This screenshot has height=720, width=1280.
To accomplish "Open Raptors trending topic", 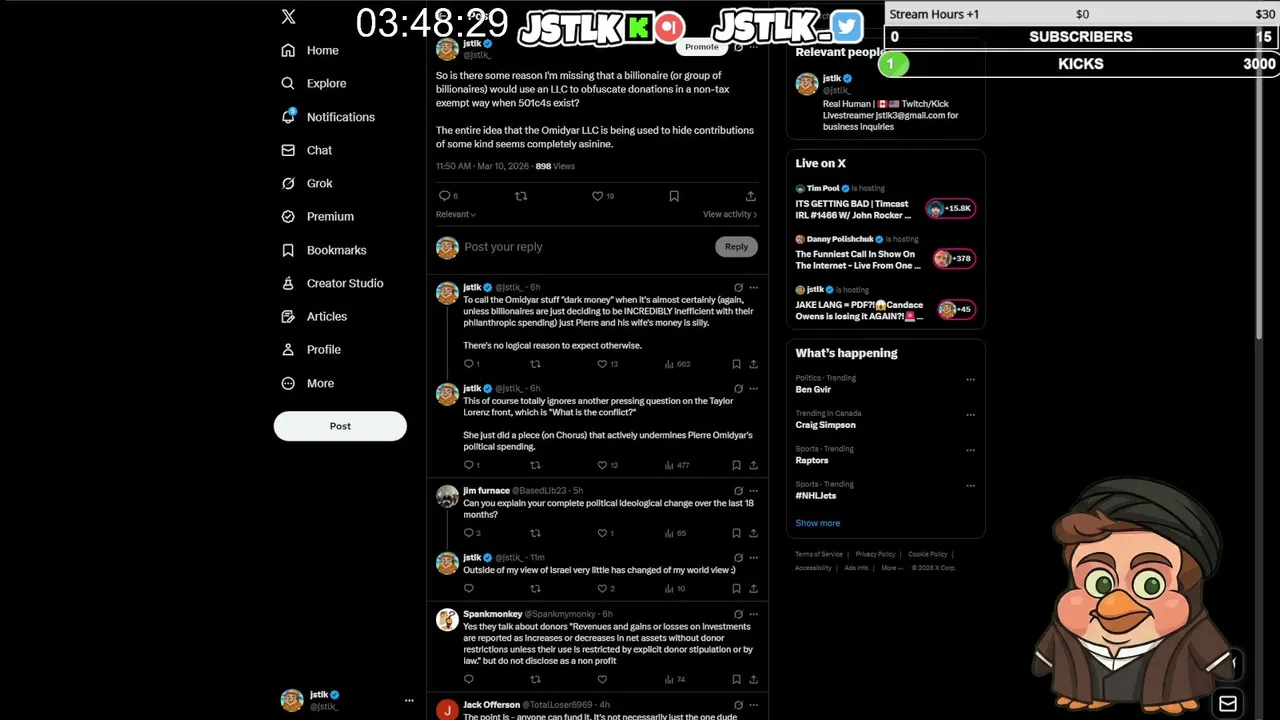I will [811, 460].
